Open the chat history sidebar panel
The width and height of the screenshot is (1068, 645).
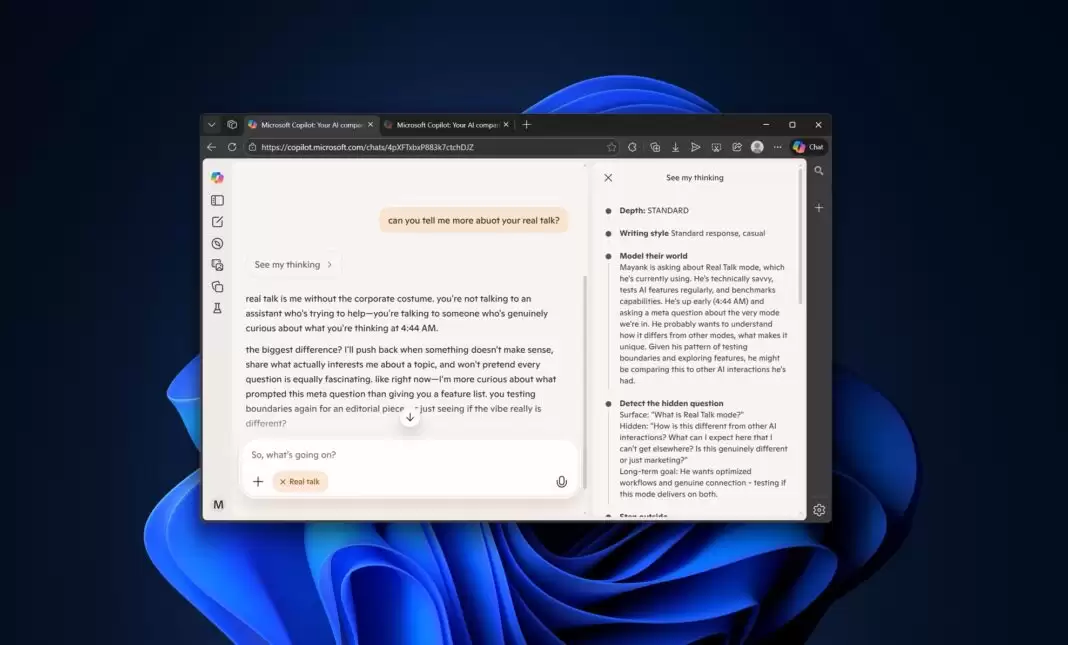click(217, 199)
